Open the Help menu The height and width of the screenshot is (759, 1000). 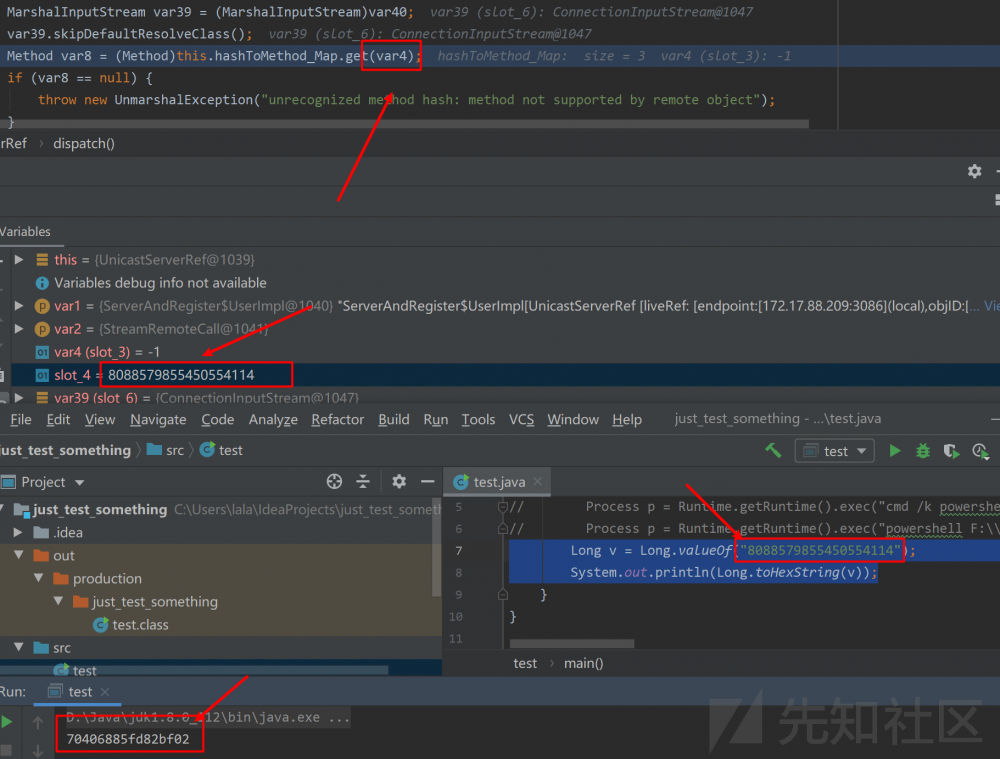coord(627,420)
